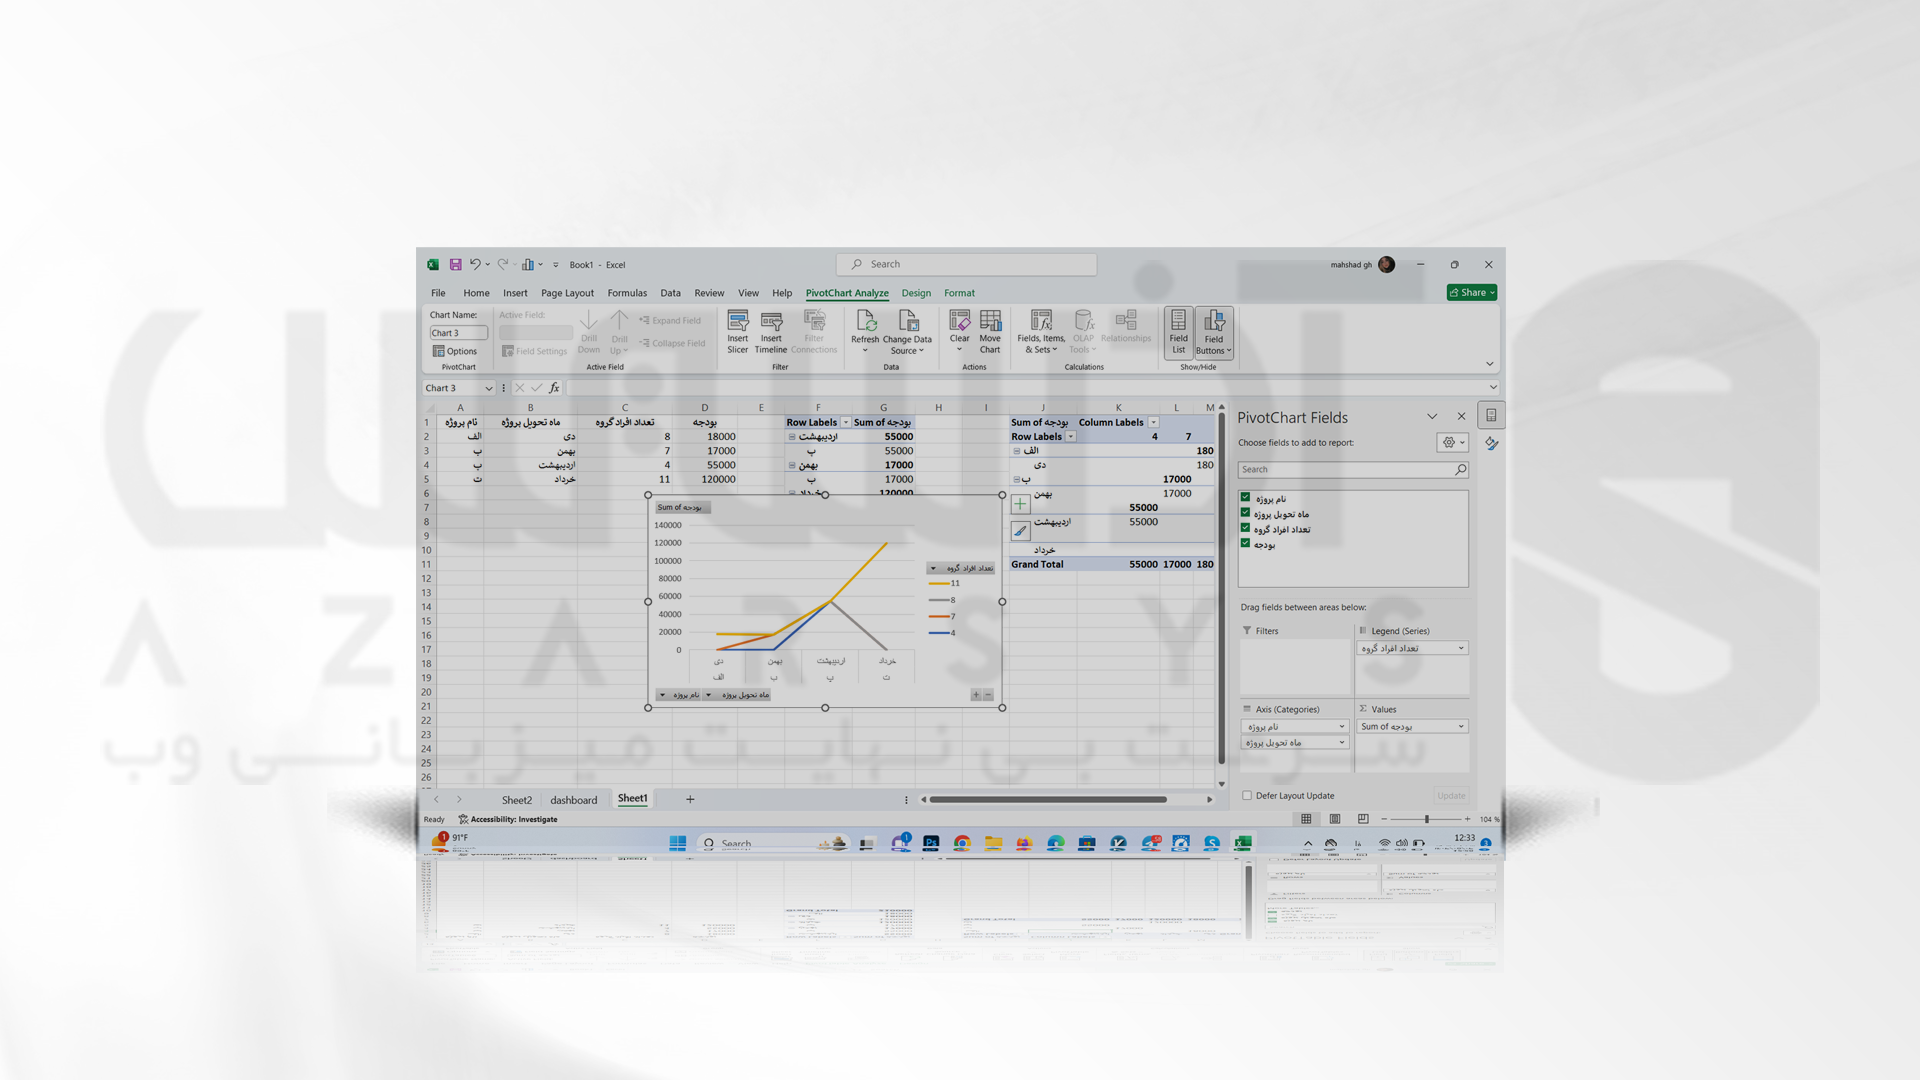Select the Design ribbon tab
Viewport: 1920px width, 1080px height.
click(x=914, y=293)
